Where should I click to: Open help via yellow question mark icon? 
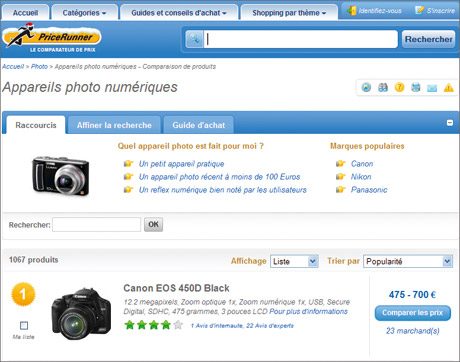click(399, 87)
